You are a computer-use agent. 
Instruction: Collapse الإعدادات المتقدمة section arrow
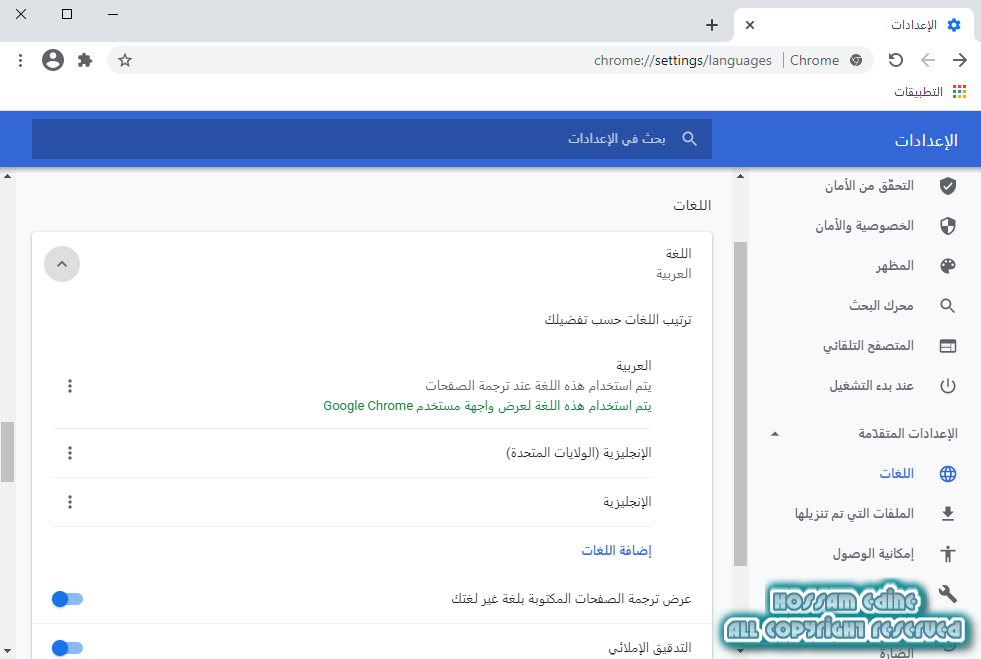(x=775, y=434)
